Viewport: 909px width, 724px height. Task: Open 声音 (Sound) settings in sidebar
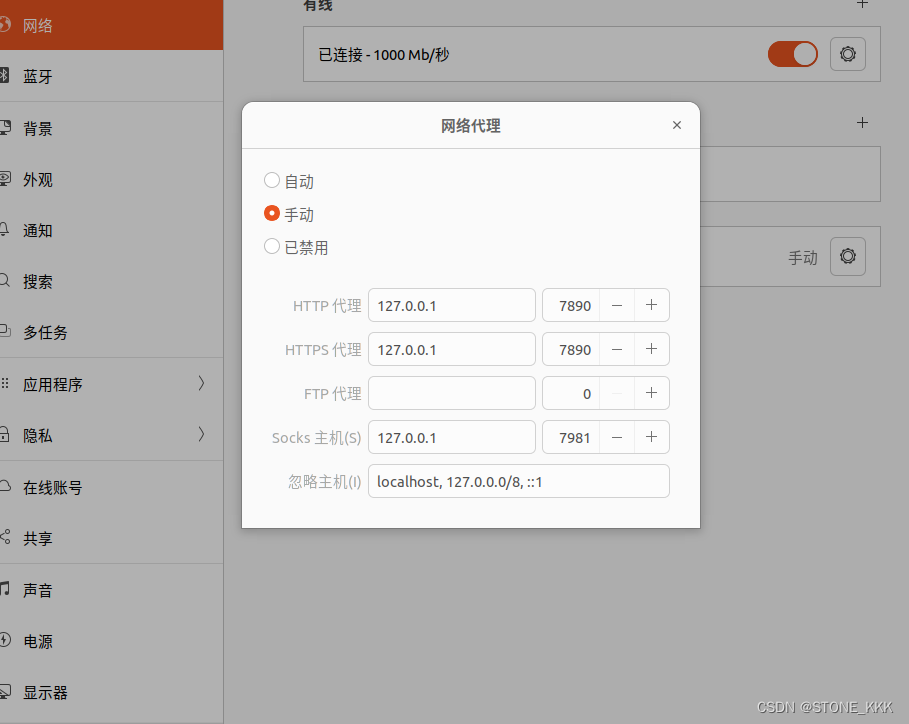(x=111, y=590)
